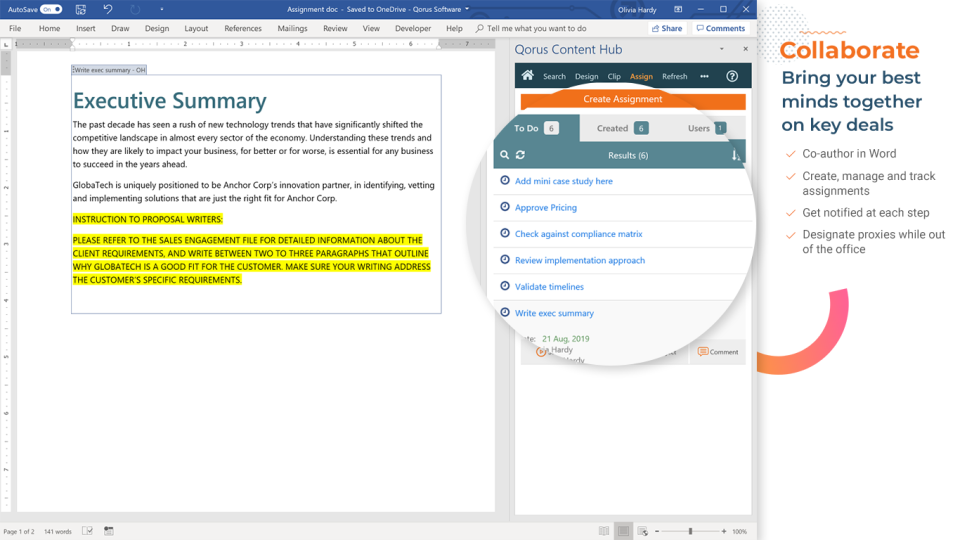Open the Validate timelines assignment
Screen dimensions: 960x540
coord(549,287)
